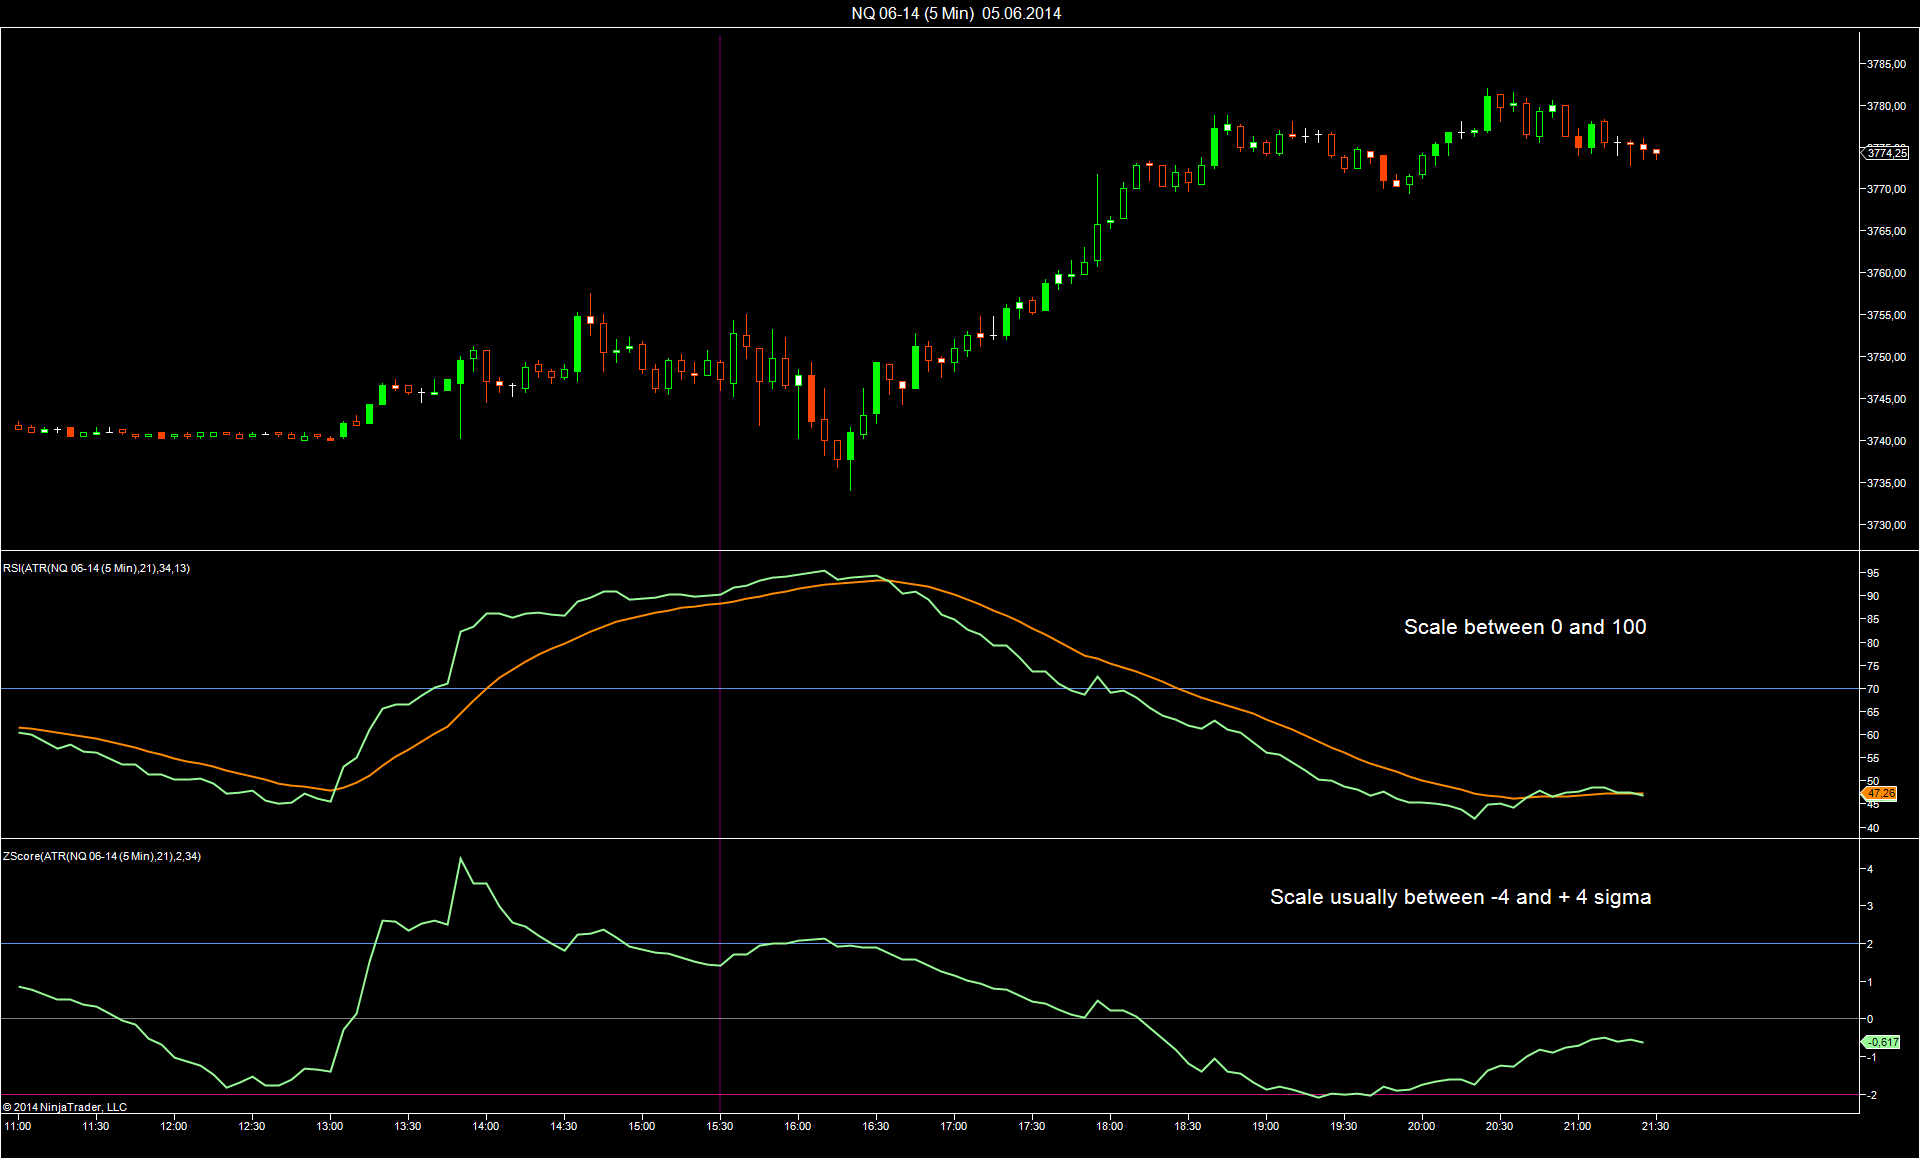Click the 15:30 time axis label
Viewport: 1920px width, 1159px height.
pos(719,1126)
